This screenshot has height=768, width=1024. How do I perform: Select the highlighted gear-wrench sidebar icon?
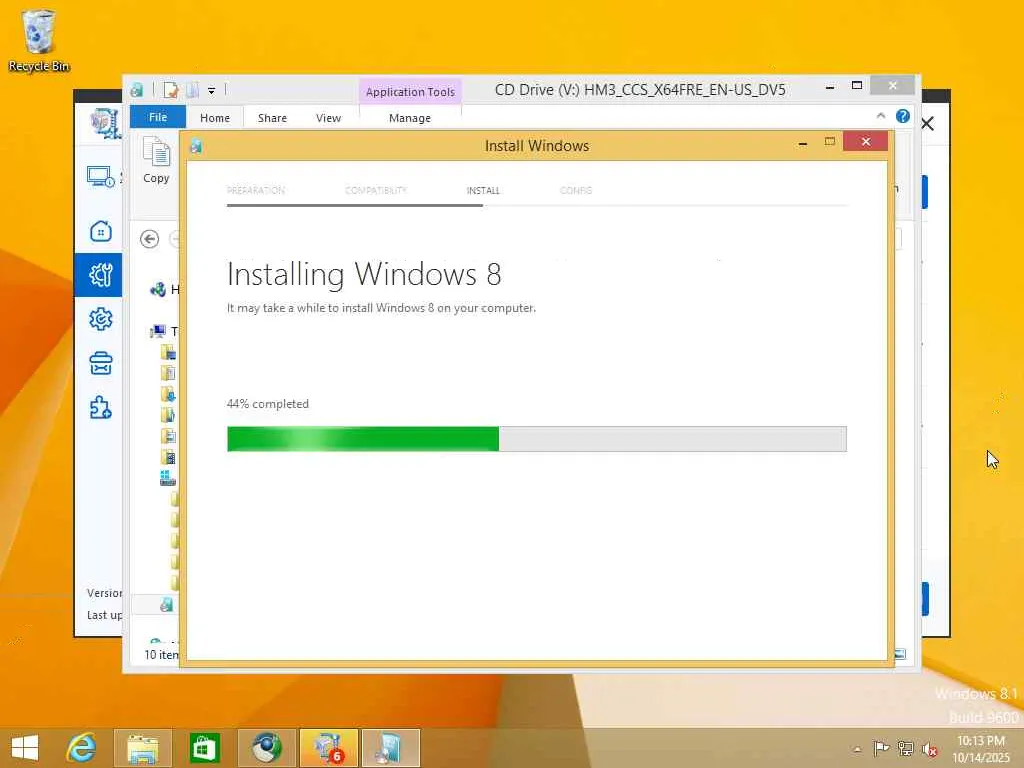tap(99, 275)
